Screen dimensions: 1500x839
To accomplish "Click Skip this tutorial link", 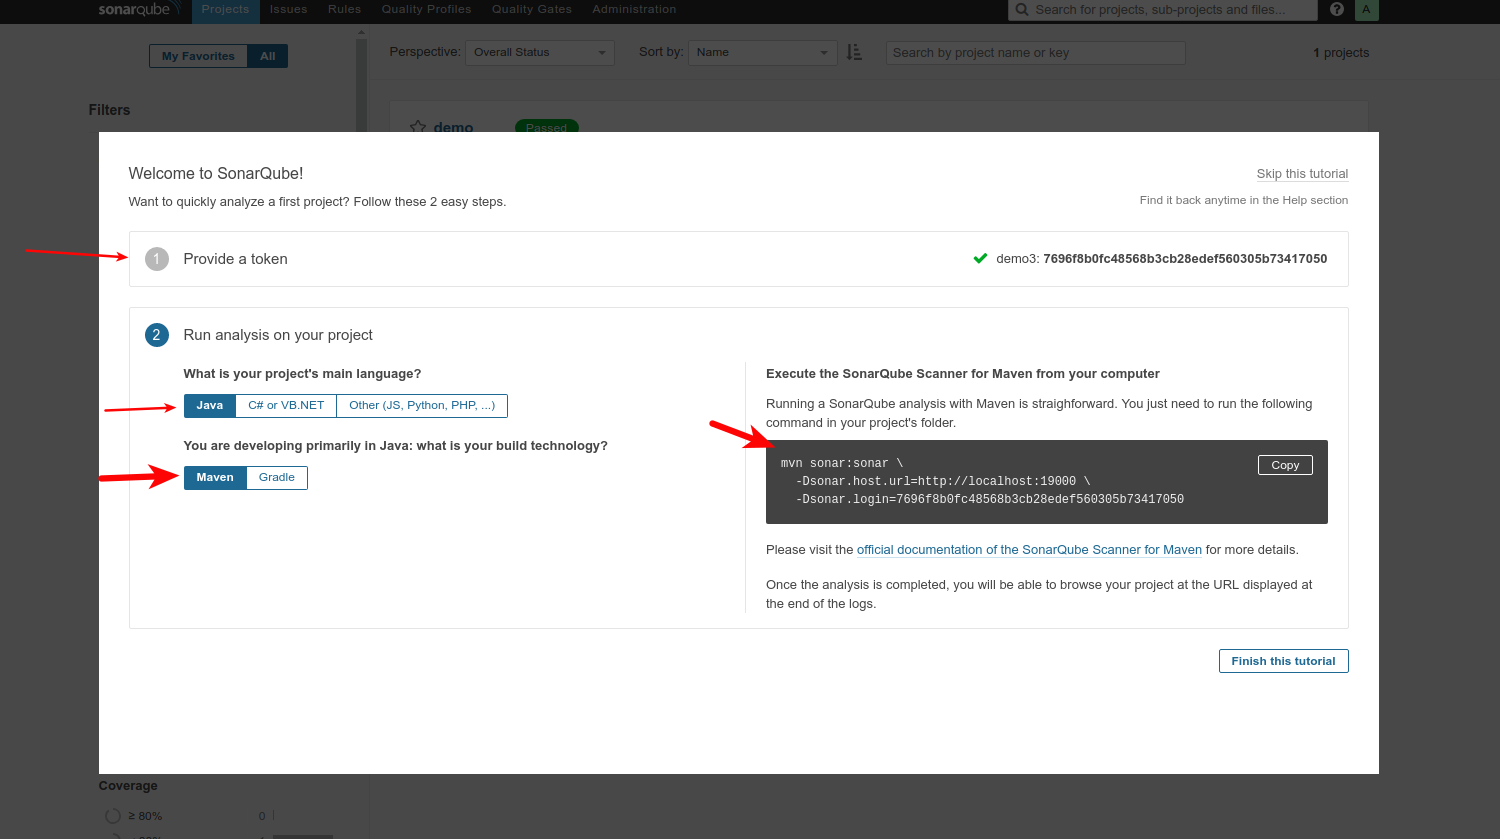I will pos(1302,174).
